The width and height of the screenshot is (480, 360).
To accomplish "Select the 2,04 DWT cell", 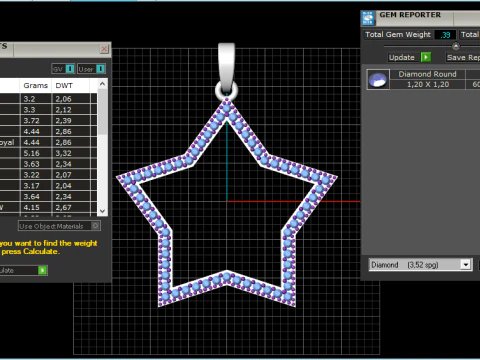I will click(x=71, y=185).
